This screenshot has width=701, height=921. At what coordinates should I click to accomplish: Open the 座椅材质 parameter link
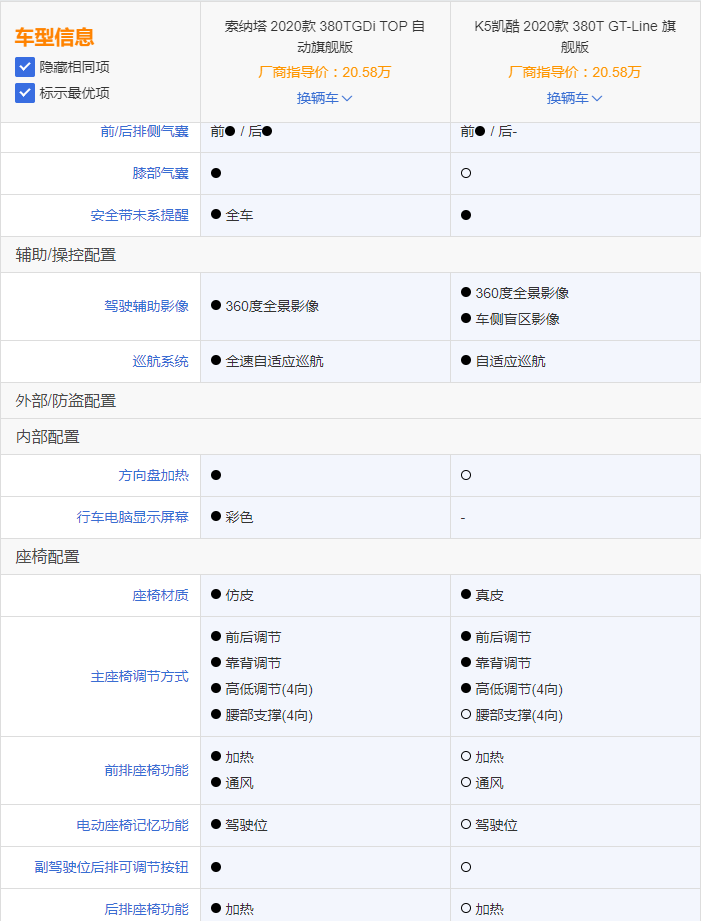coord(160,595)
